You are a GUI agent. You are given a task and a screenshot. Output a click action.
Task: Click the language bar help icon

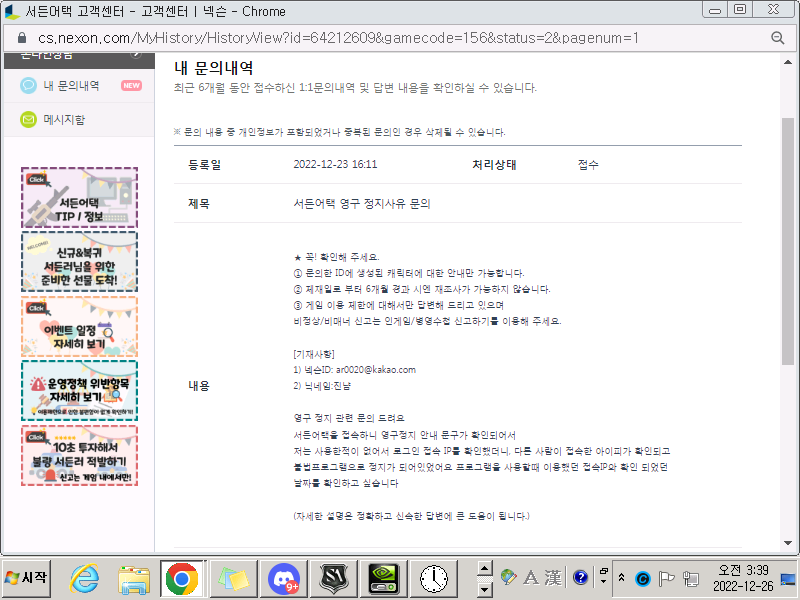(x=580, y=577)
